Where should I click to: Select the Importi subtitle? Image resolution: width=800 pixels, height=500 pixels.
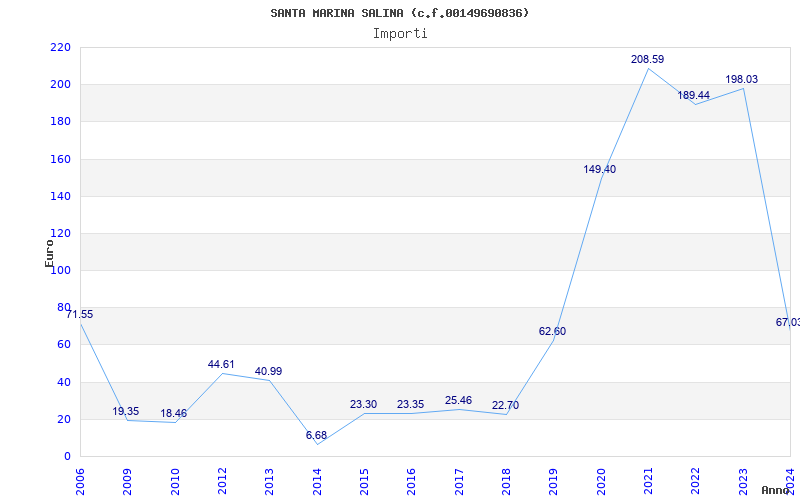pos(400,34)
